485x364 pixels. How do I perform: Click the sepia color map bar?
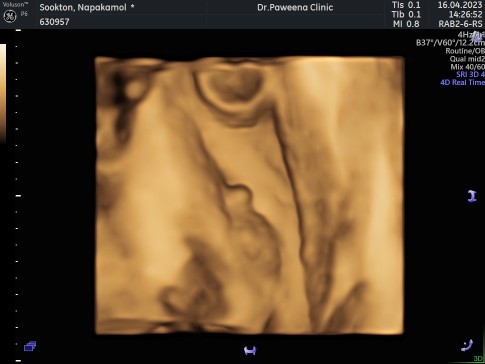3,94
